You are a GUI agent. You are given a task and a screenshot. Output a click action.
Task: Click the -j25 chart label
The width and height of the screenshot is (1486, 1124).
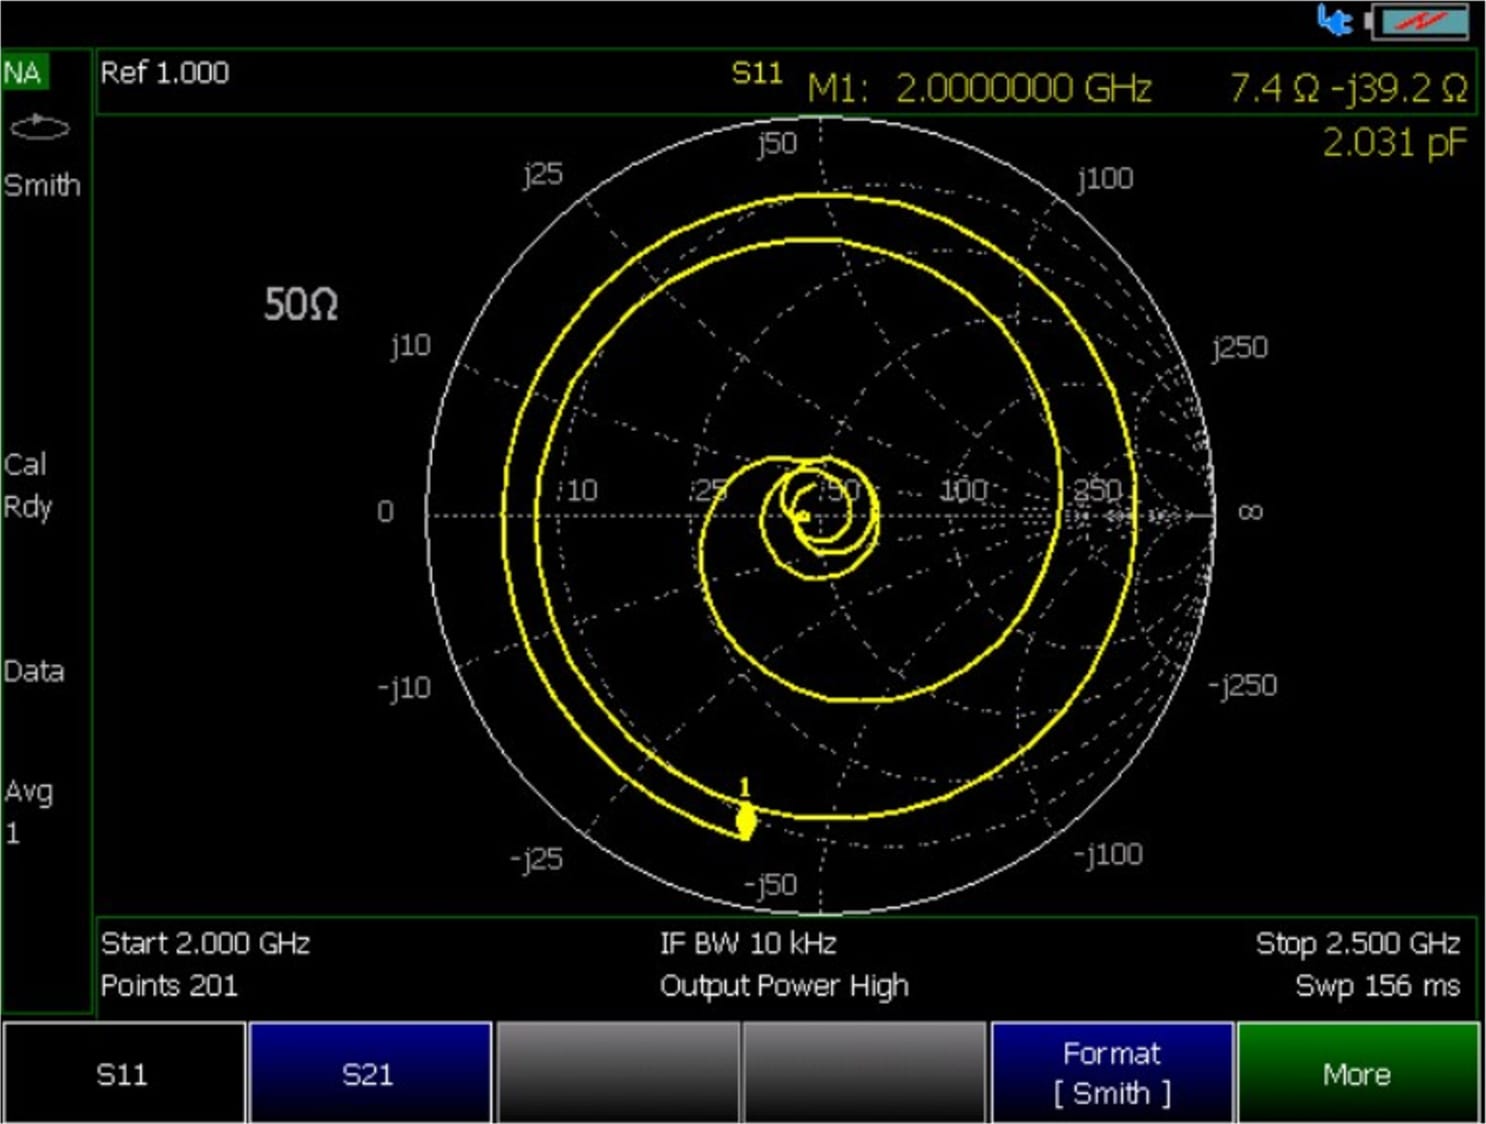coord(536,859)
